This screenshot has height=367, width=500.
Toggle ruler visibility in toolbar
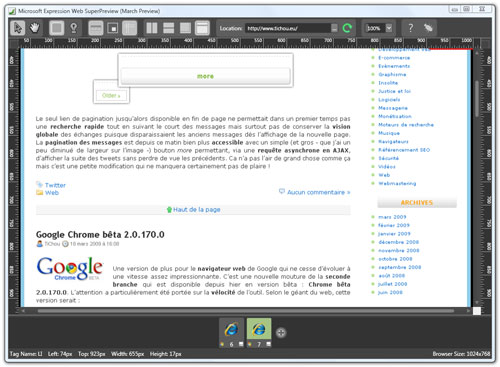click(x=96, y=28)
